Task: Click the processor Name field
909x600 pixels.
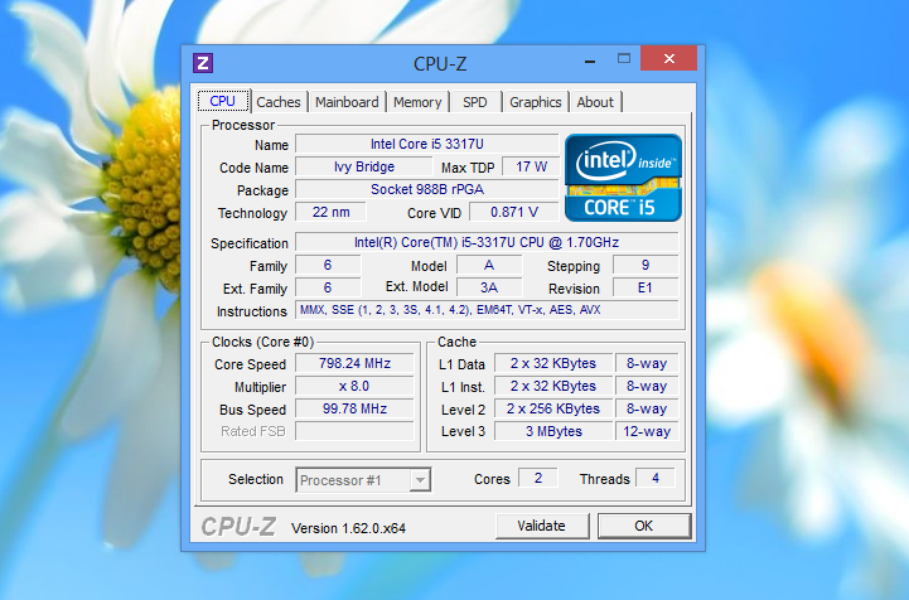Action: (427, 145)
